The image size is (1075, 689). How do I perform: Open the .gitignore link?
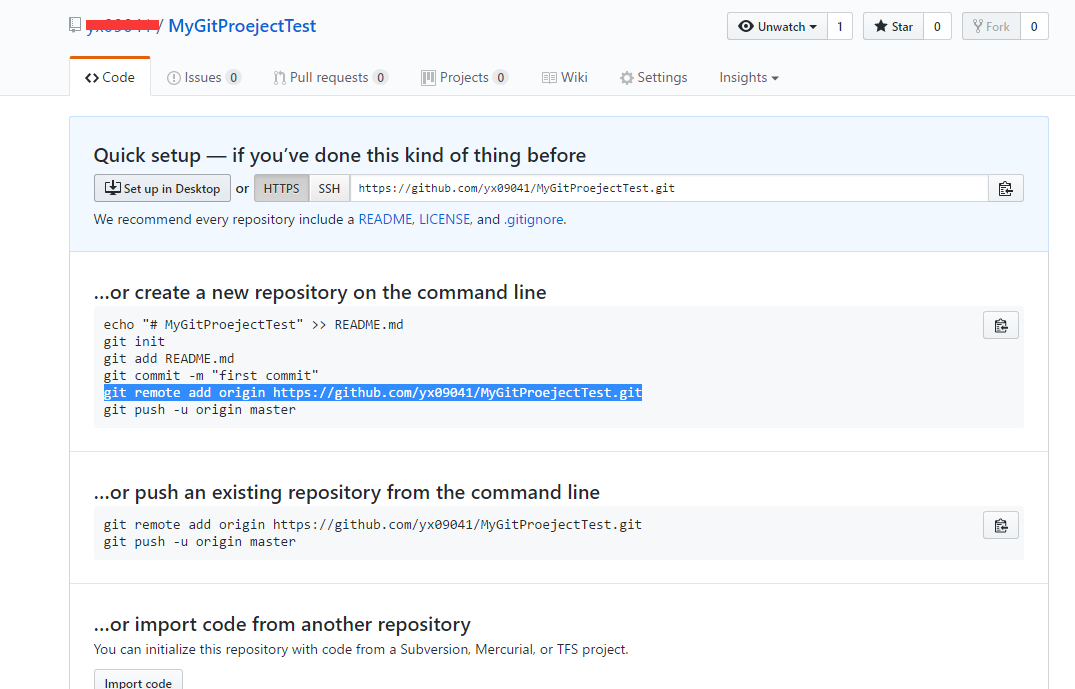point(534,219)
